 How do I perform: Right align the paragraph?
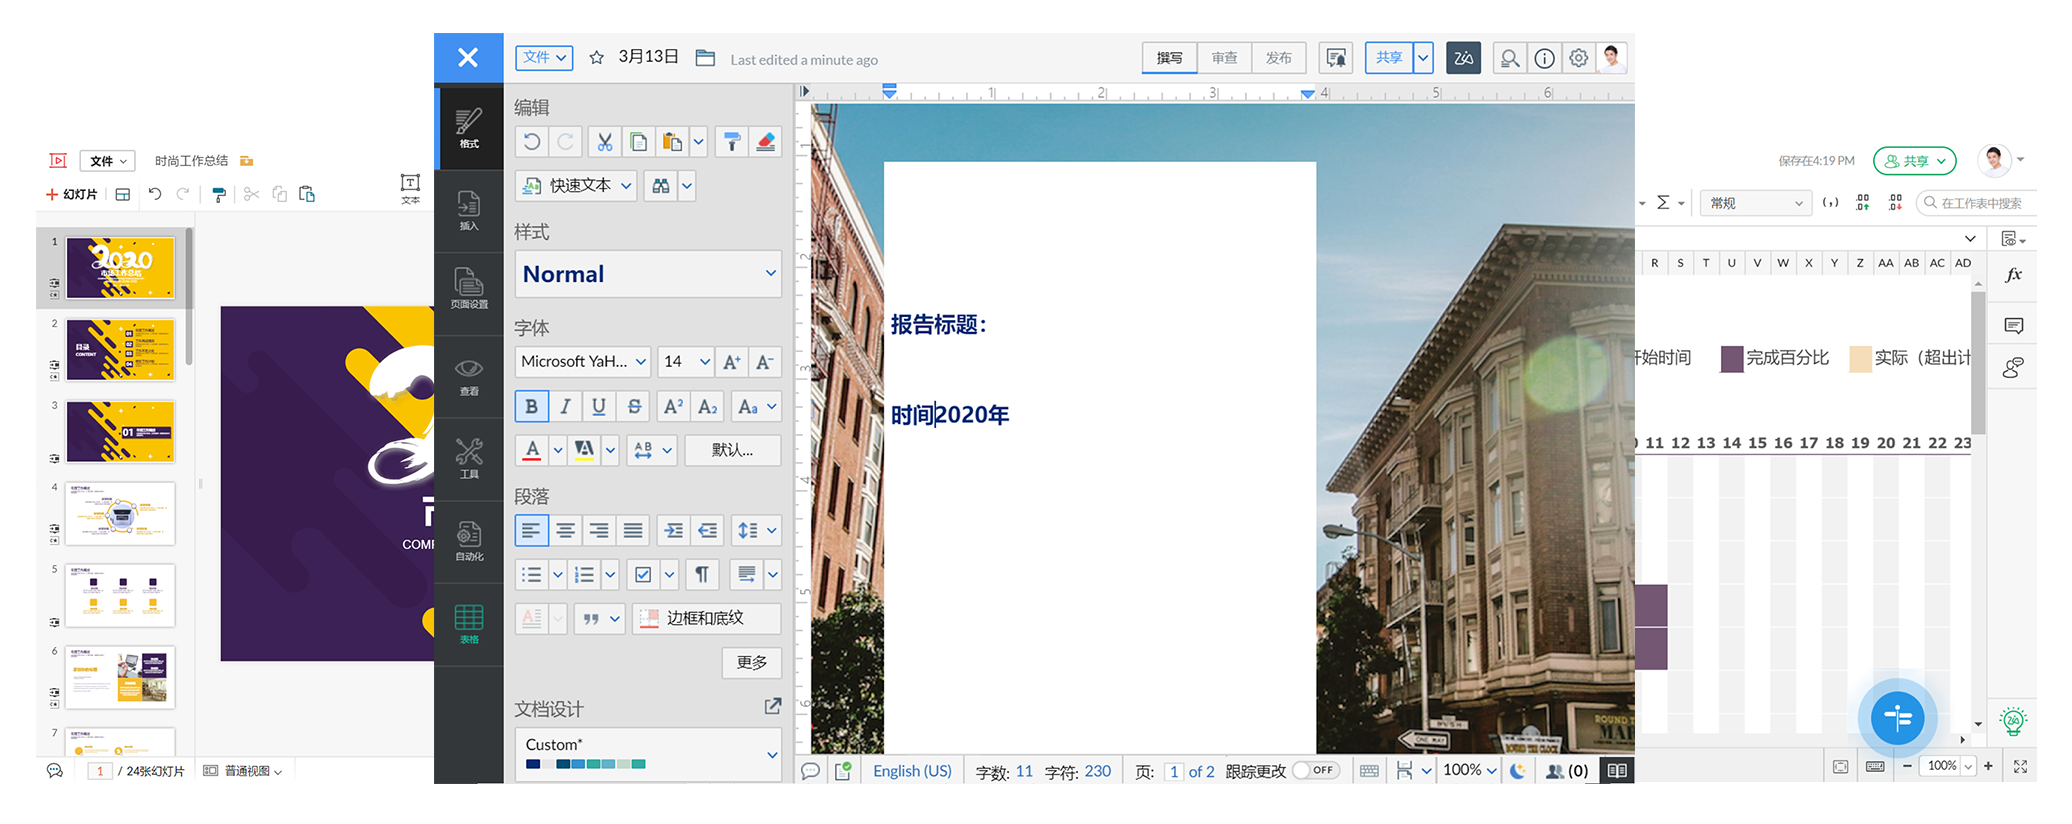pos(599,530)
